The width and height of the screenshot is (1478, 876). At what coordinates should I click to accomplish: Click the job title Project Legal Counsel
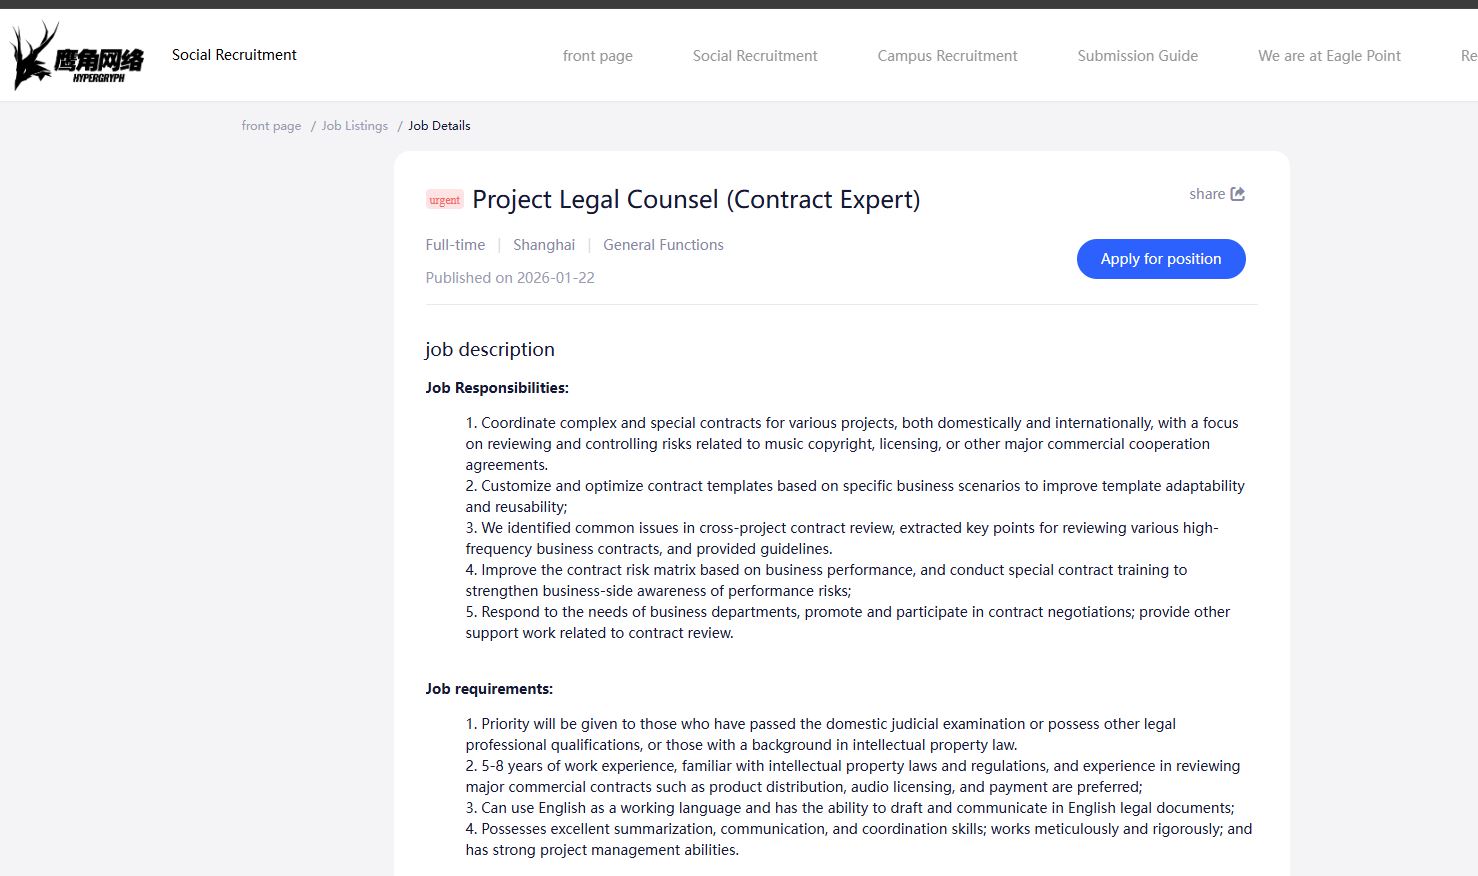click(696, 199)
